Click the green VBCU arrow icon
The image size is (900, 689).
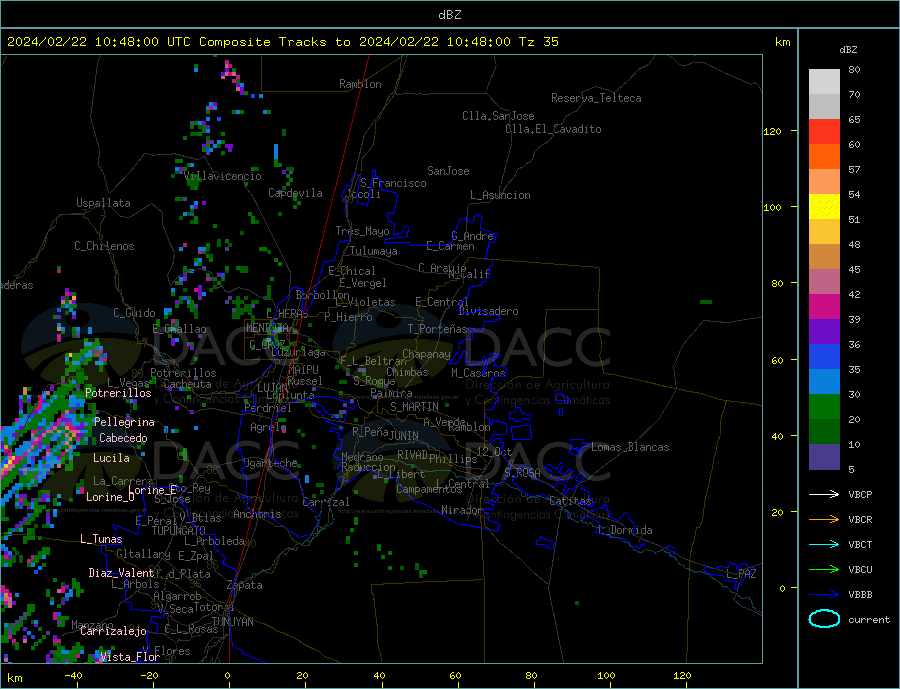(824, 570)
